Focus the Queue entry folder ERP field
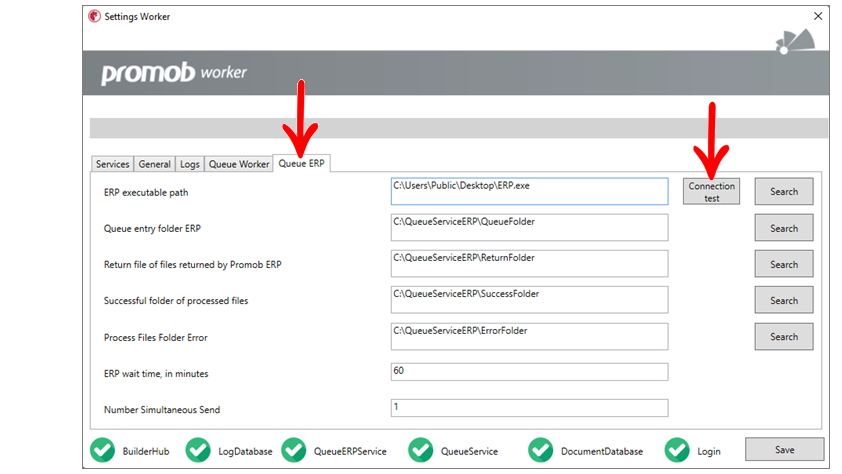This screenshot has width=842, height=474. tap(529, 228)
